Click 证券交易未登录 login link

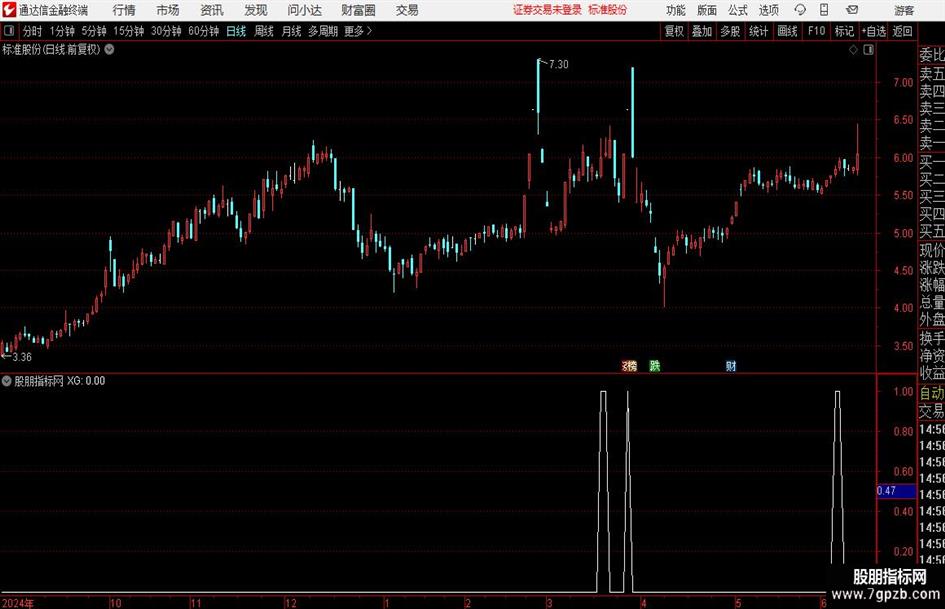tap(547, 10)
